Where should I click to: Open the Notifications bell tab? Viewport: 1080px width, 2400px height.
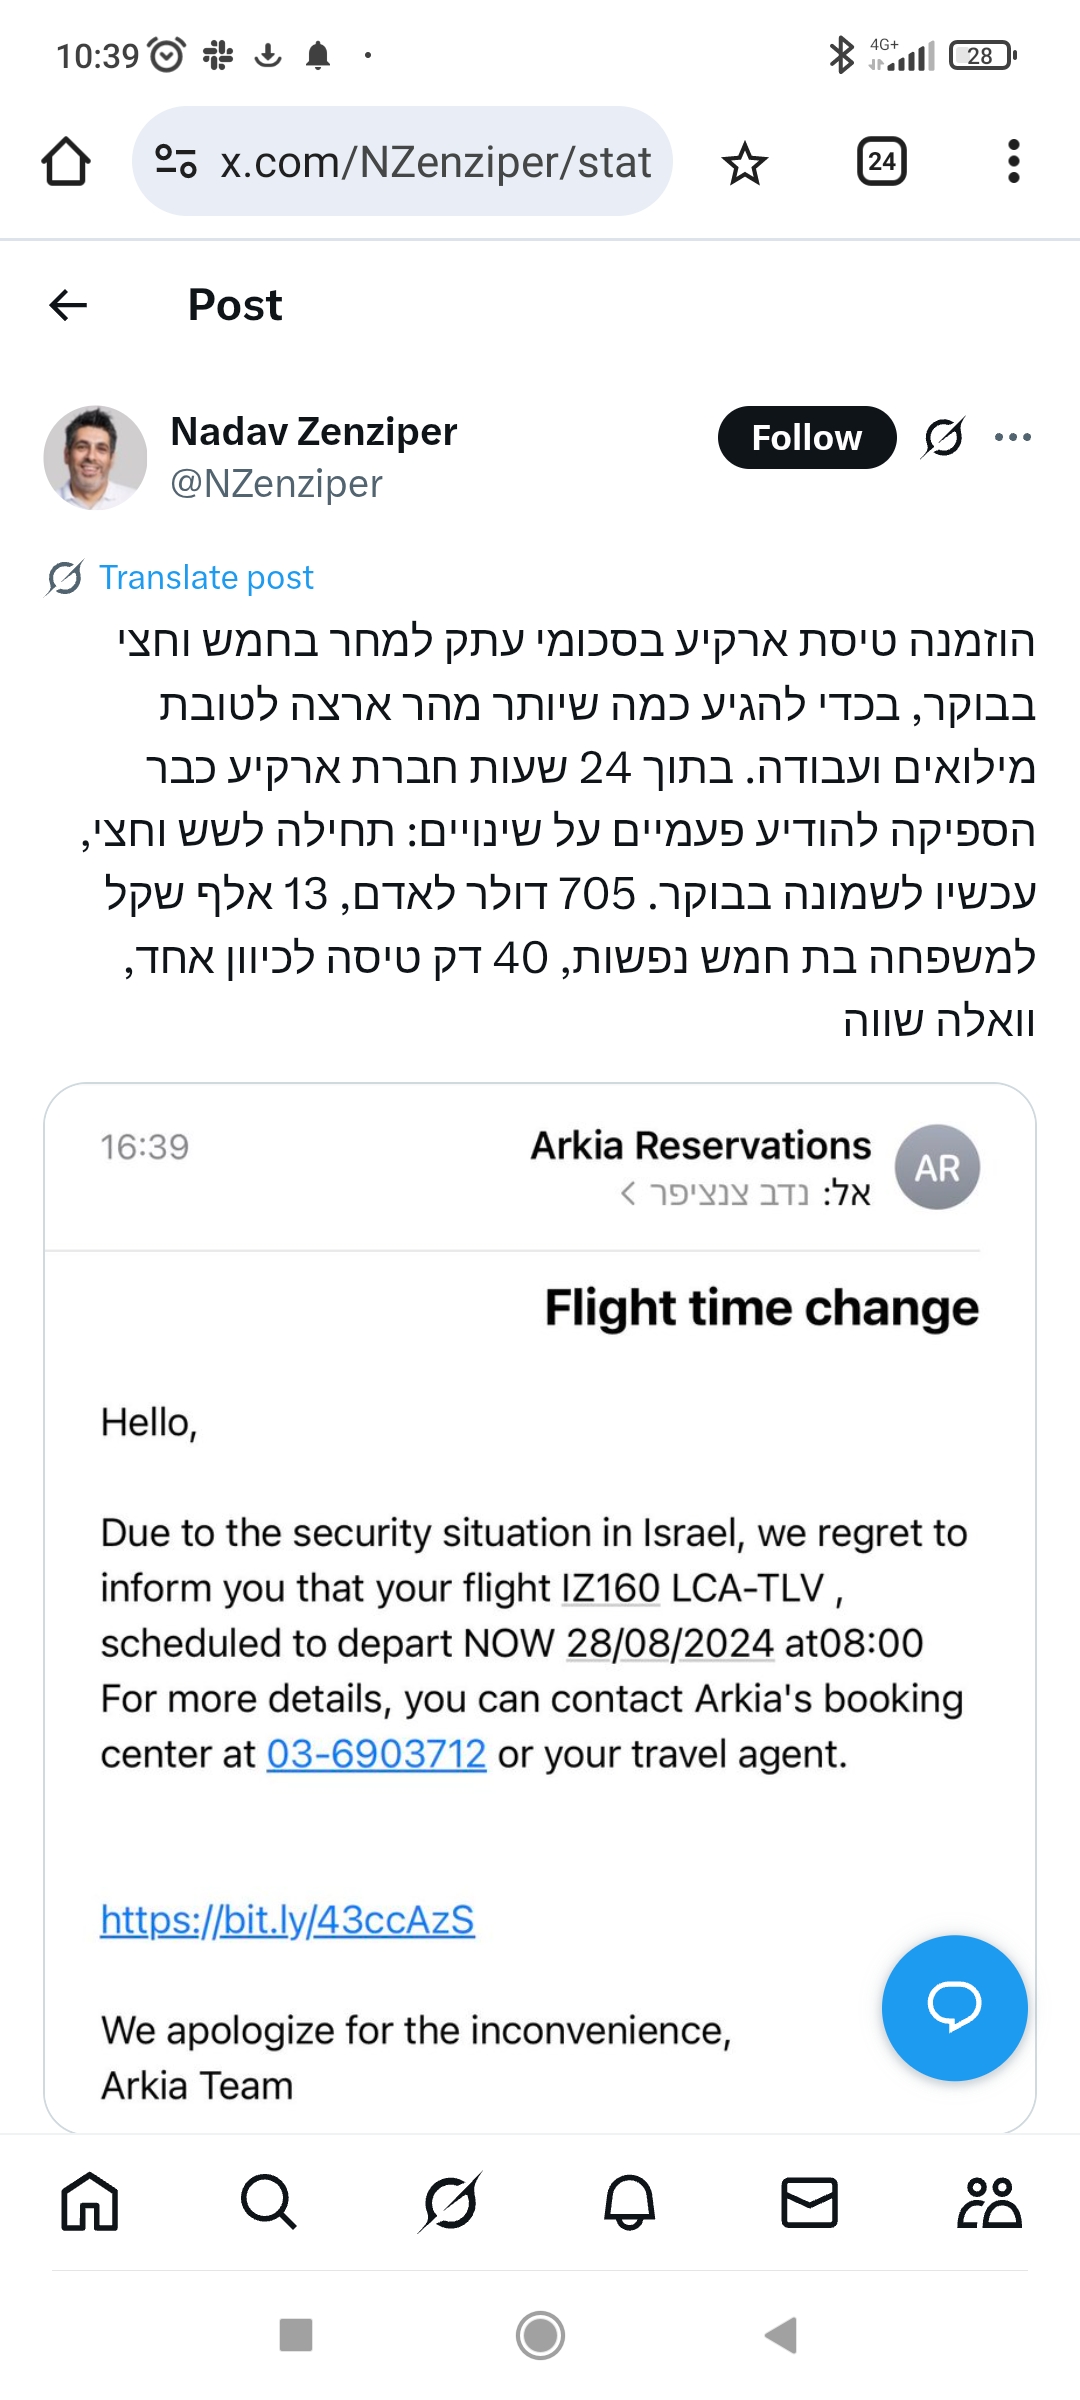tap(630, 2202)
